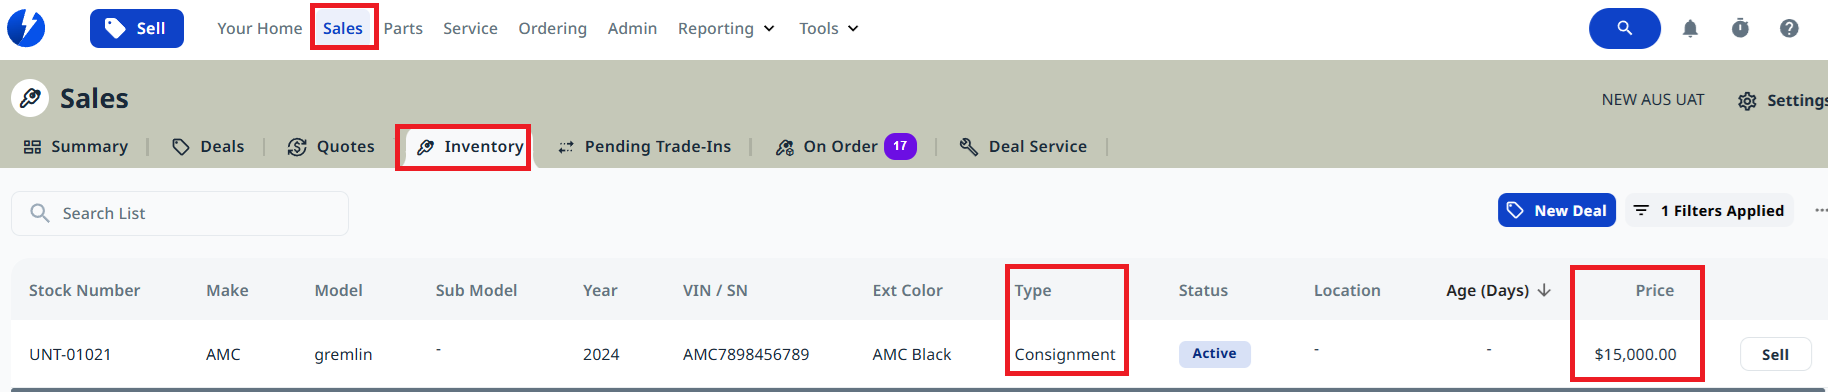Click the three-dots more options icon
1828x392 pixels.
click(1820, 210)
